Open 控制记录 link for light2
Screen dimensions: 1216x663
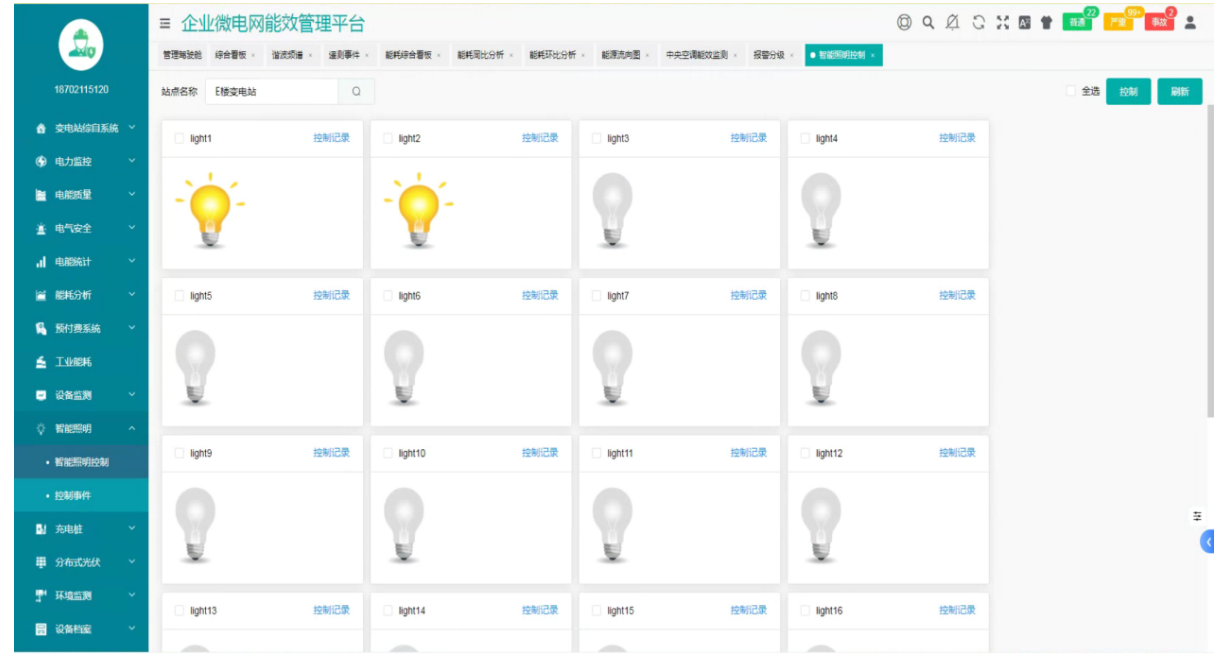coord(540,138)
